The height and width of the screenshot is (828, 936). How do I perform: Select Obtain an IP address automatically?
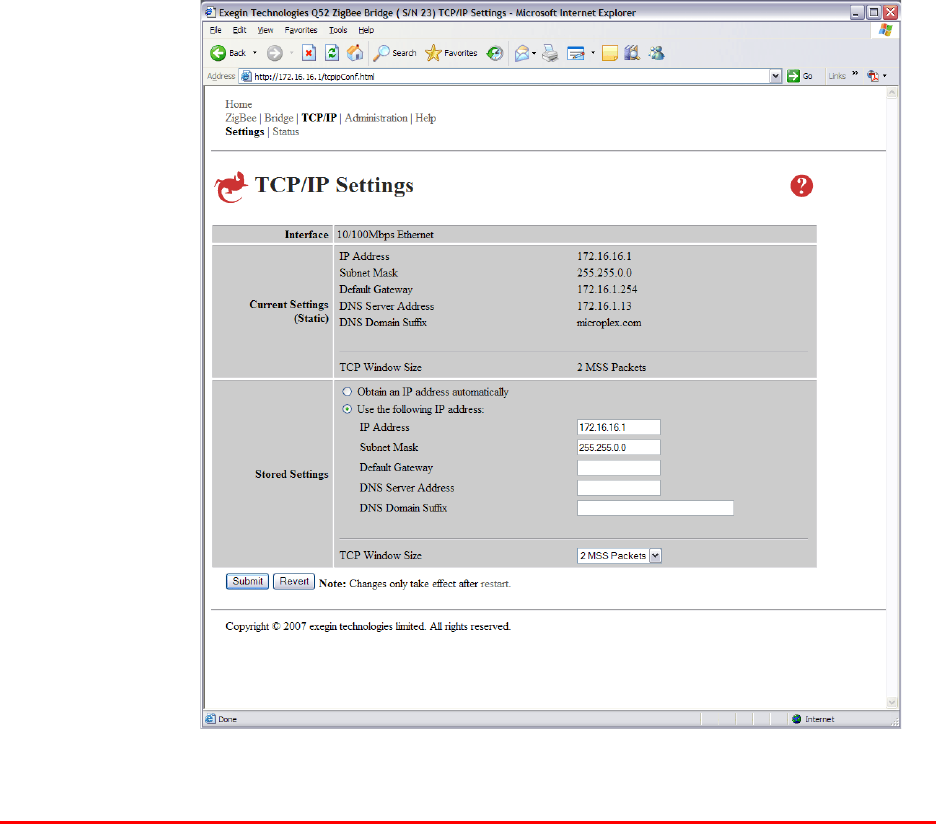pyautogui.click(x=347, y=392)
